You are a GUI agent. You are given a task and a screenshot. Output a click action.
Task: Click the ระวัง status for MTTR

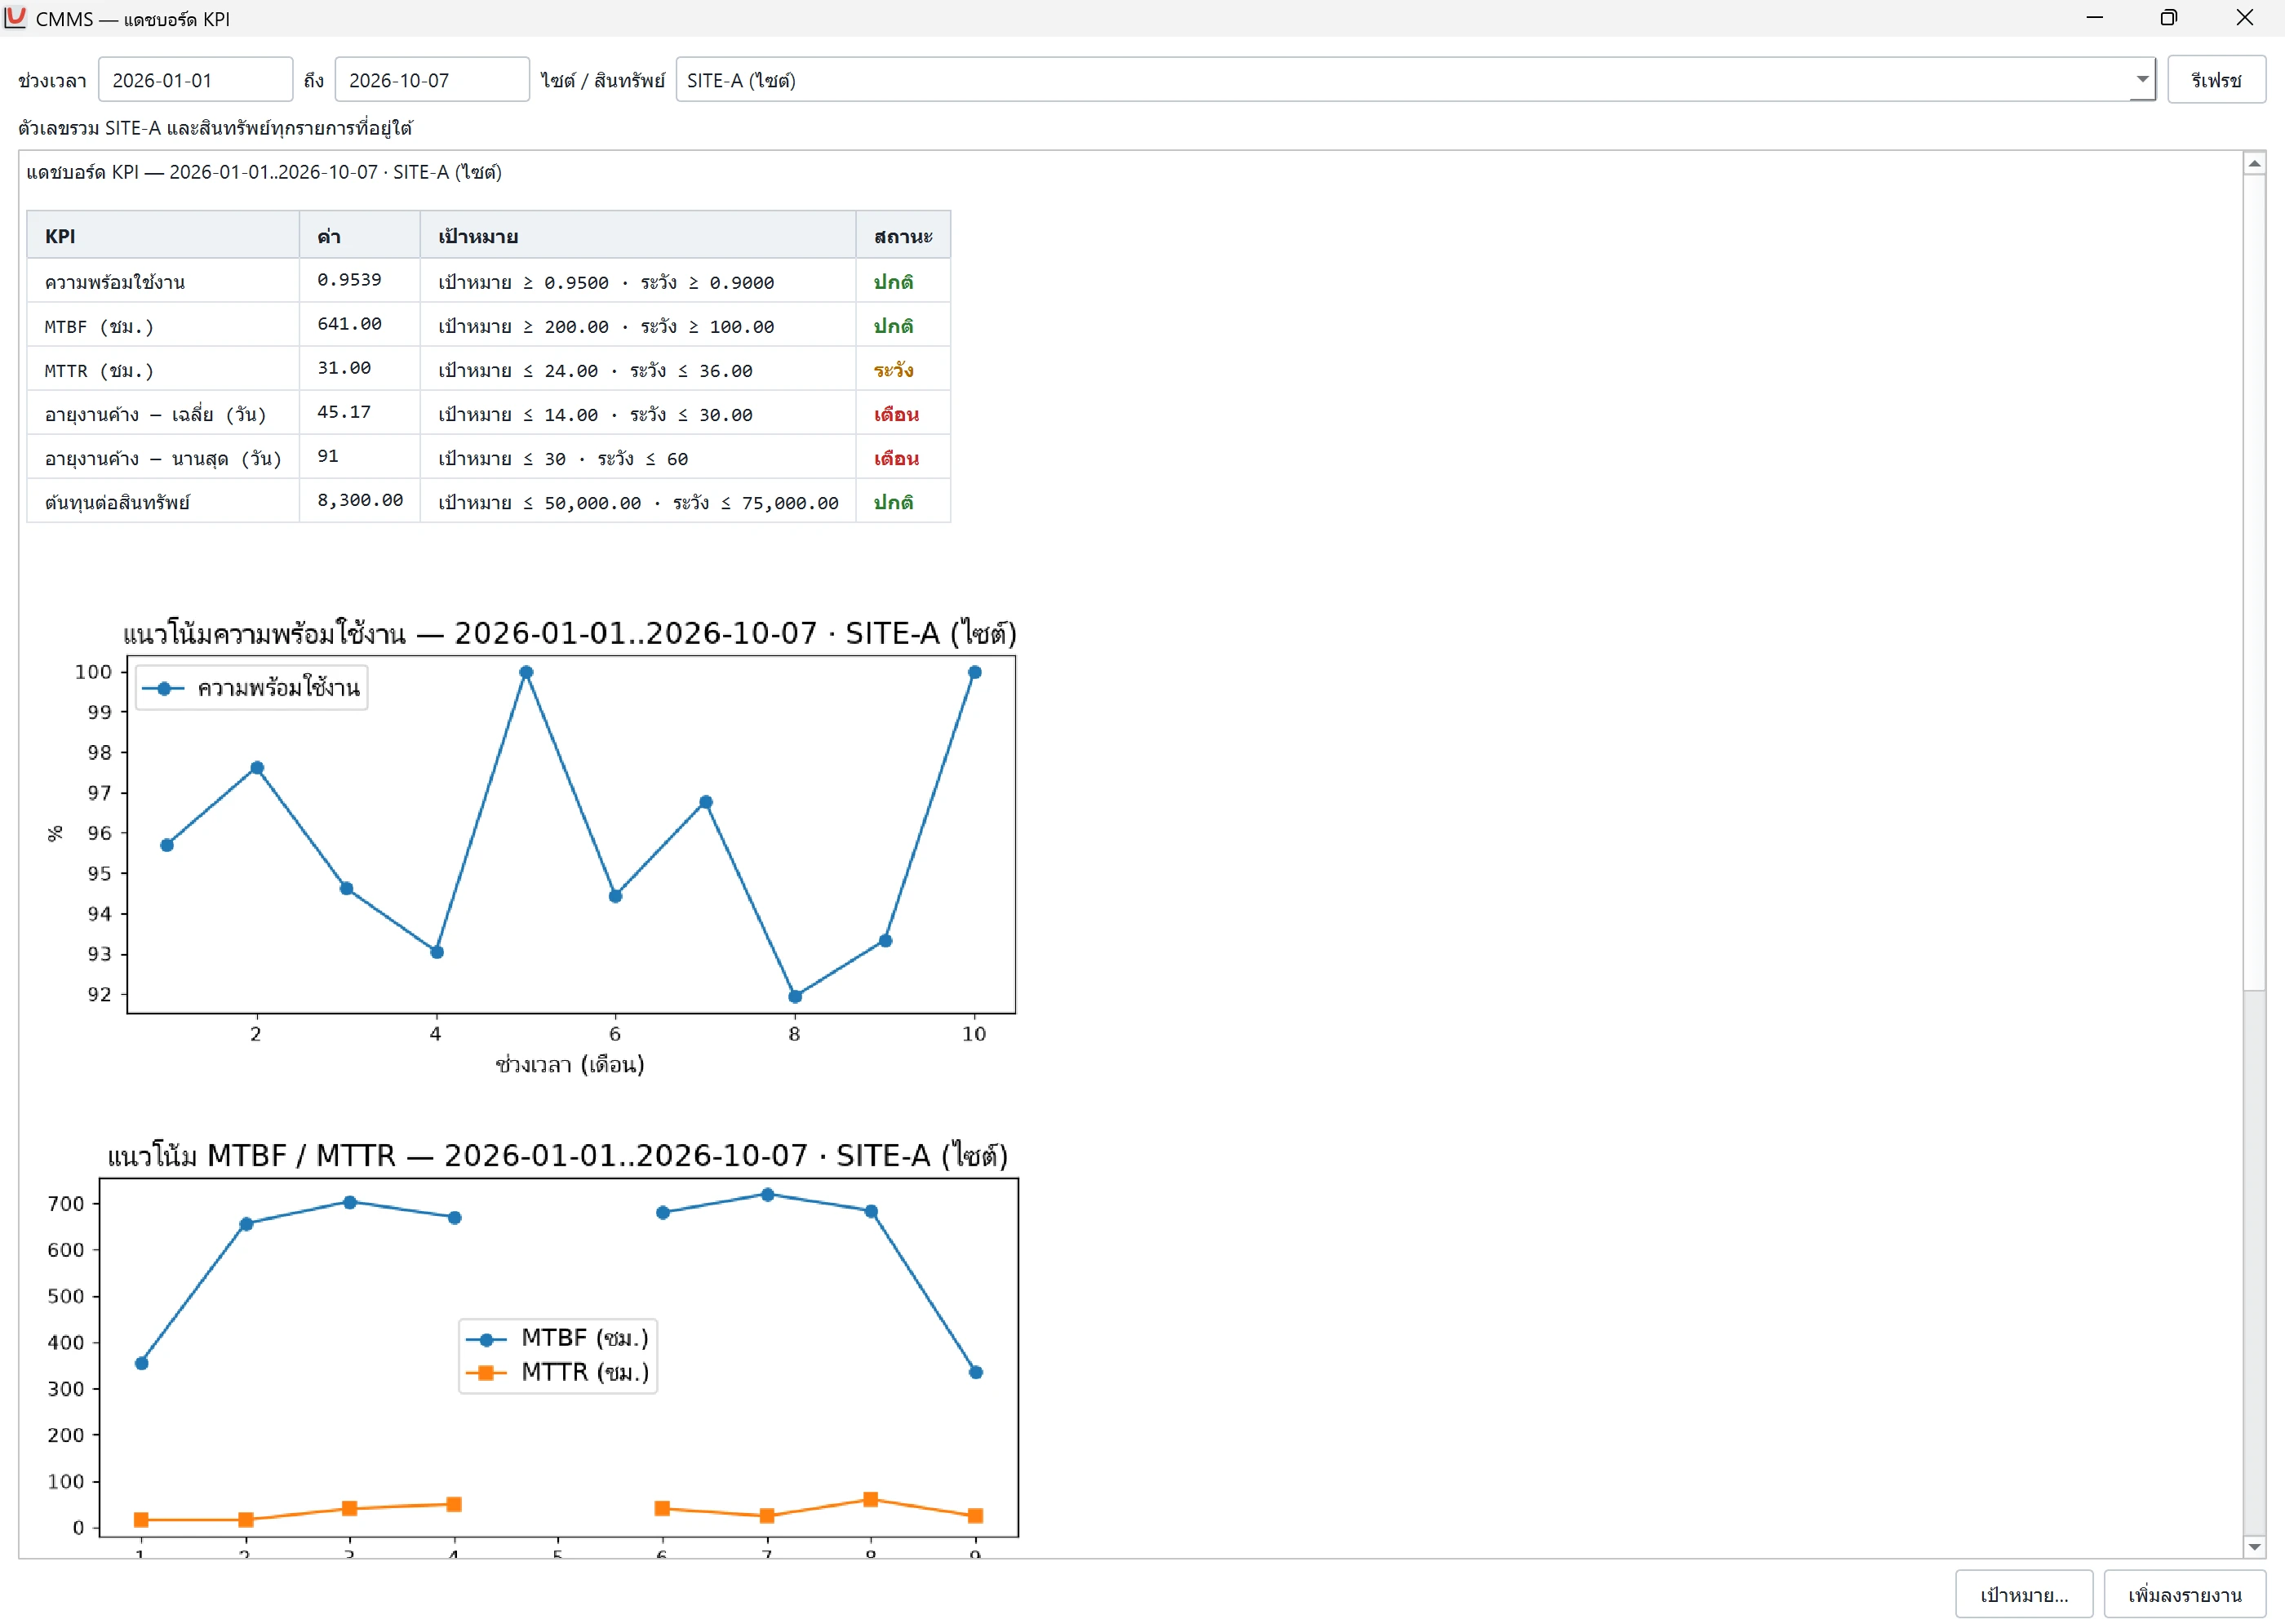(x=893, y=370)
